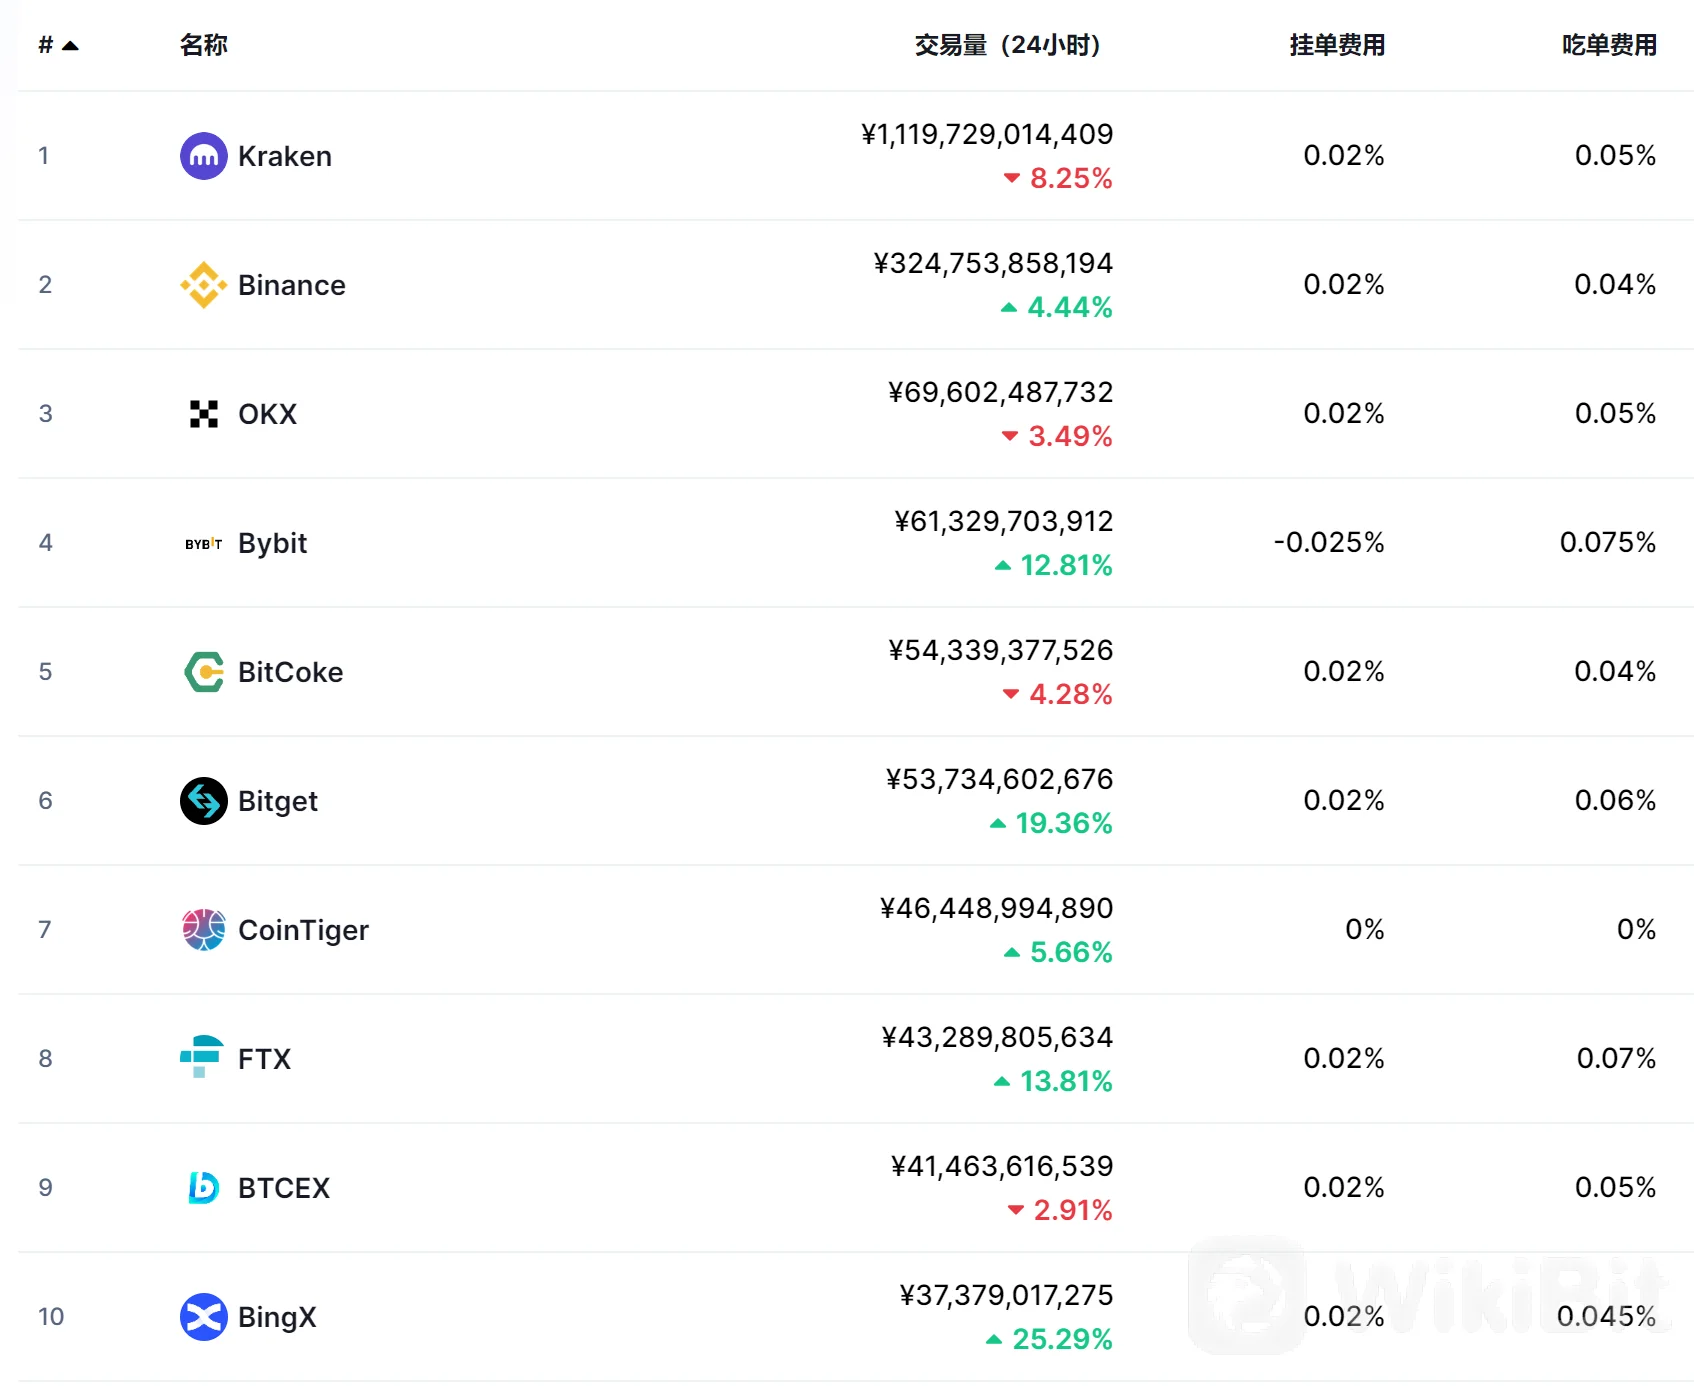The width and height of the screenshot is (1694, 1386).
Task: Sort by 交易量 (24小时) column header
Action: click(1006, 45)
